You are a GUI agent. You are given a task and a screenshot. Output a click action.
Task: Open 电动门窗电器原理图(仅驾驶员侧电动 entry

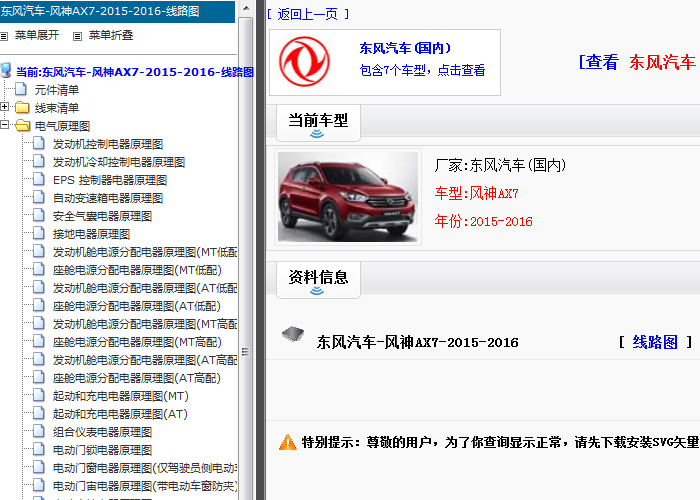coord(145,468)
